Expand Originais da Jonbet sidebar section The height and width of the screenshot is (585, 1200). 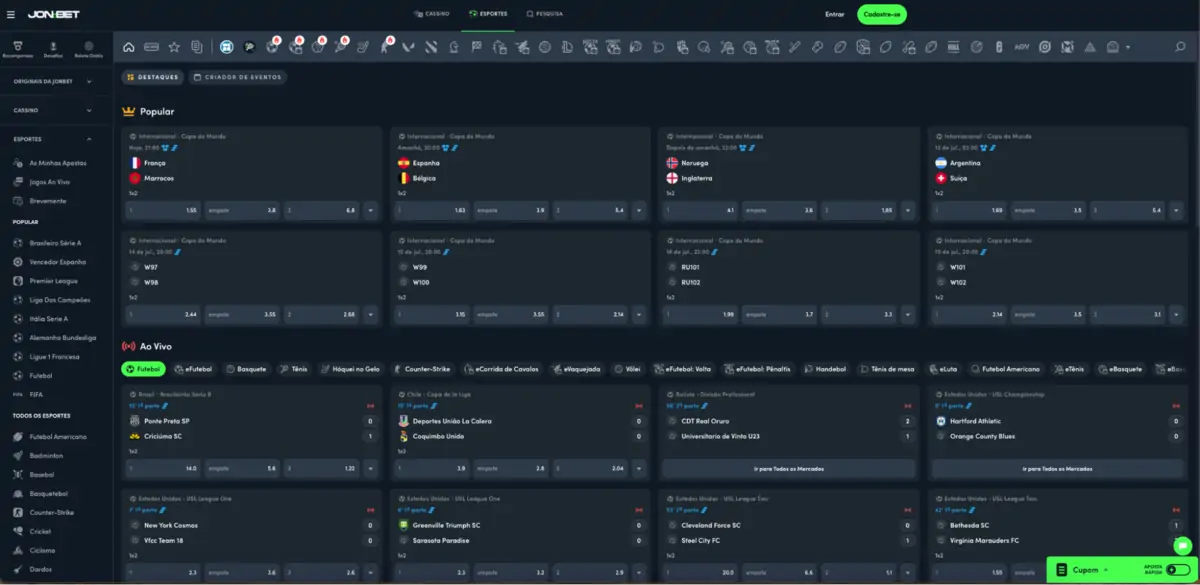click(x=52, y=81)
